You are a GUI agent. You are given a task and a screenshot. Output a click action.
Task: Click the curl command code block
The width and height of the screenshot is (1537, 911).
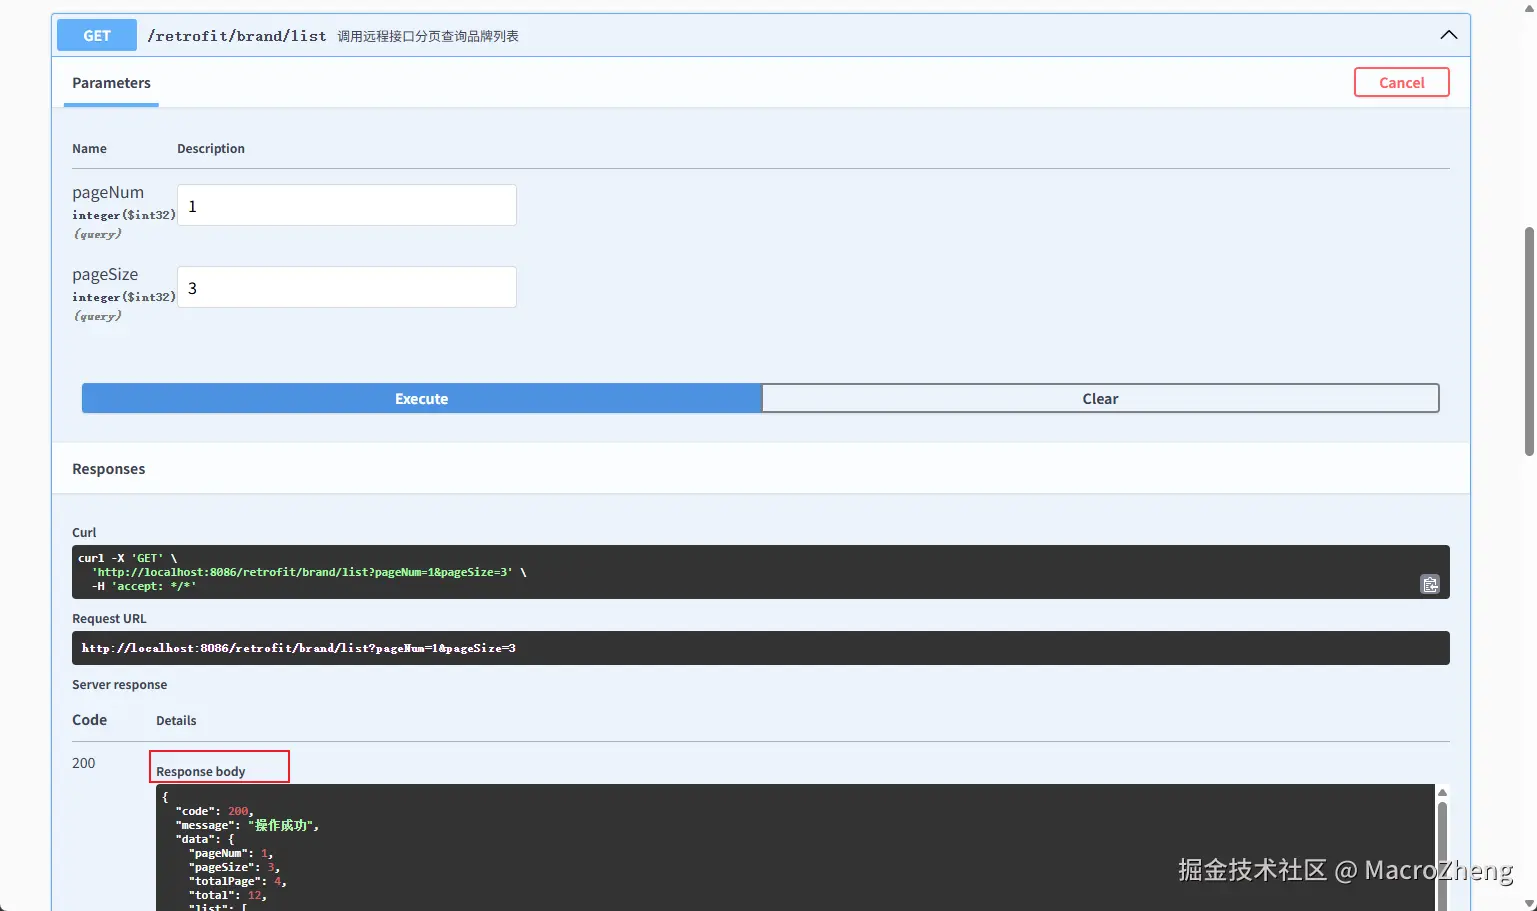point(761,572)
